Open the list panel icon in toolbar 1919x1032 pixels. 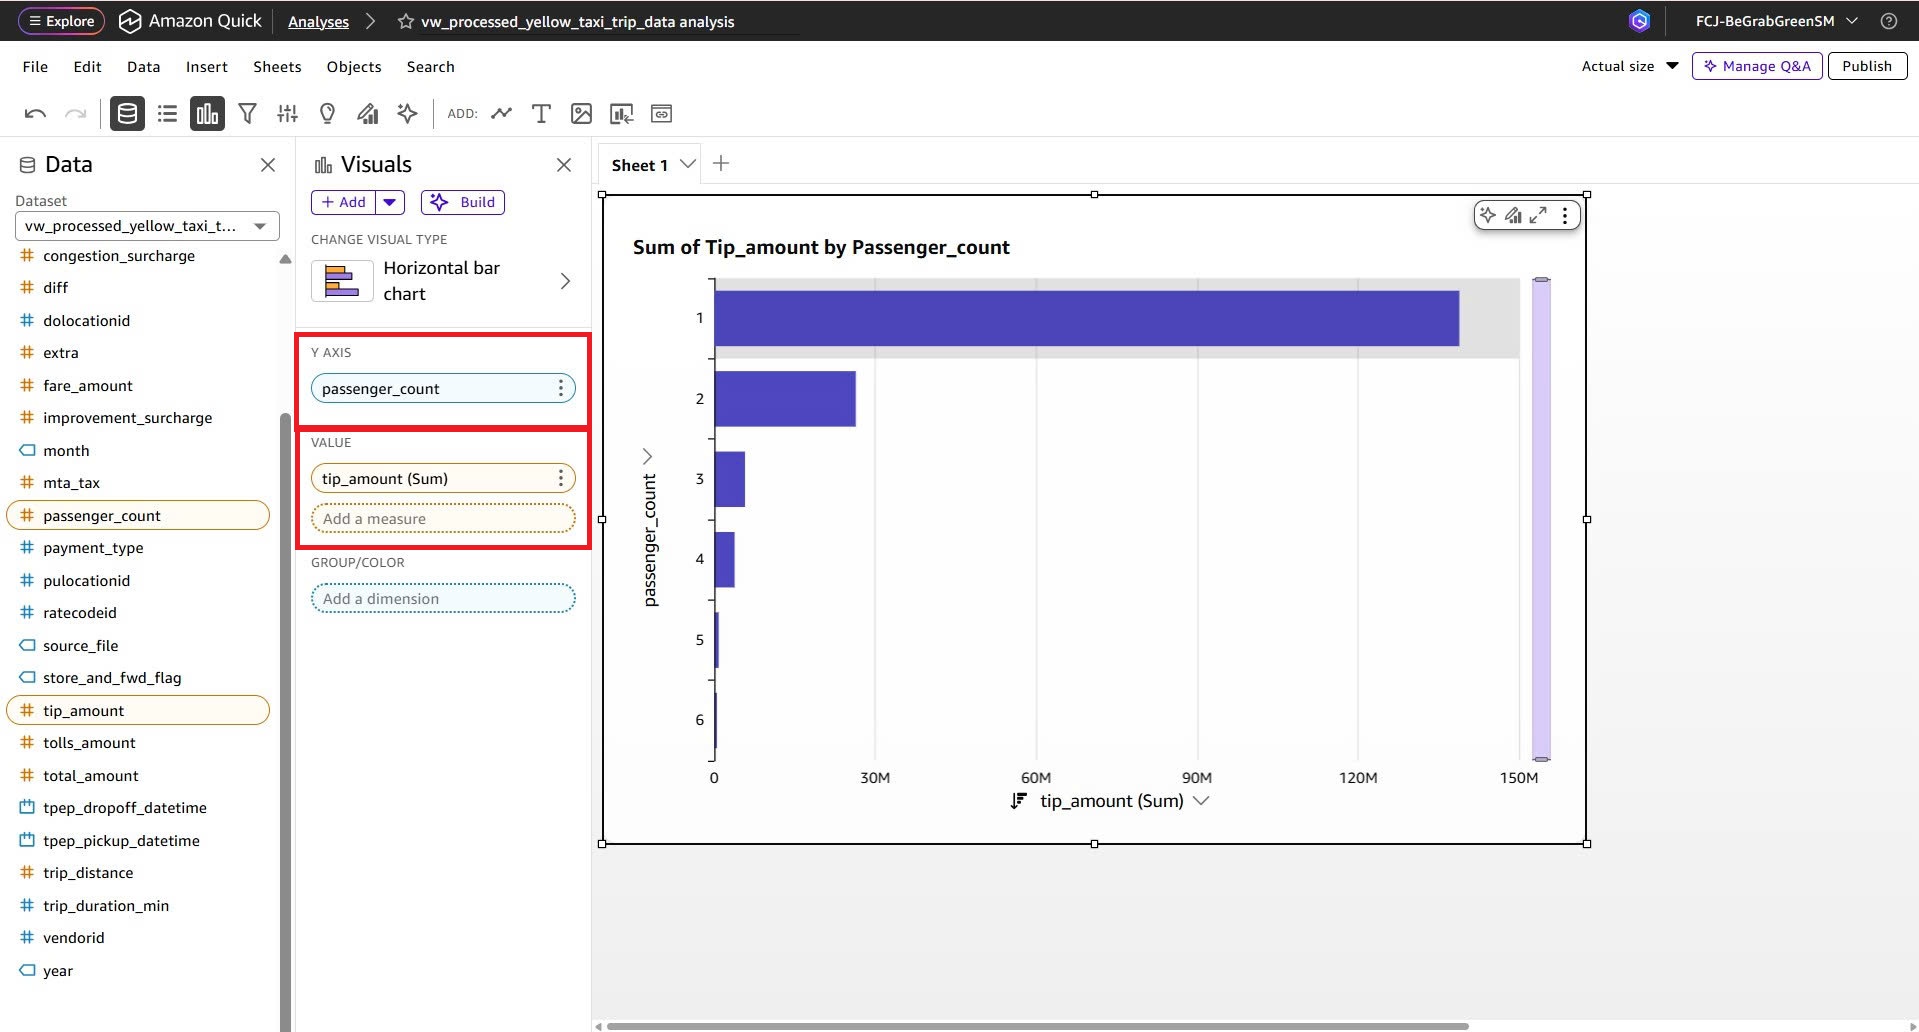tap(167, 114)
